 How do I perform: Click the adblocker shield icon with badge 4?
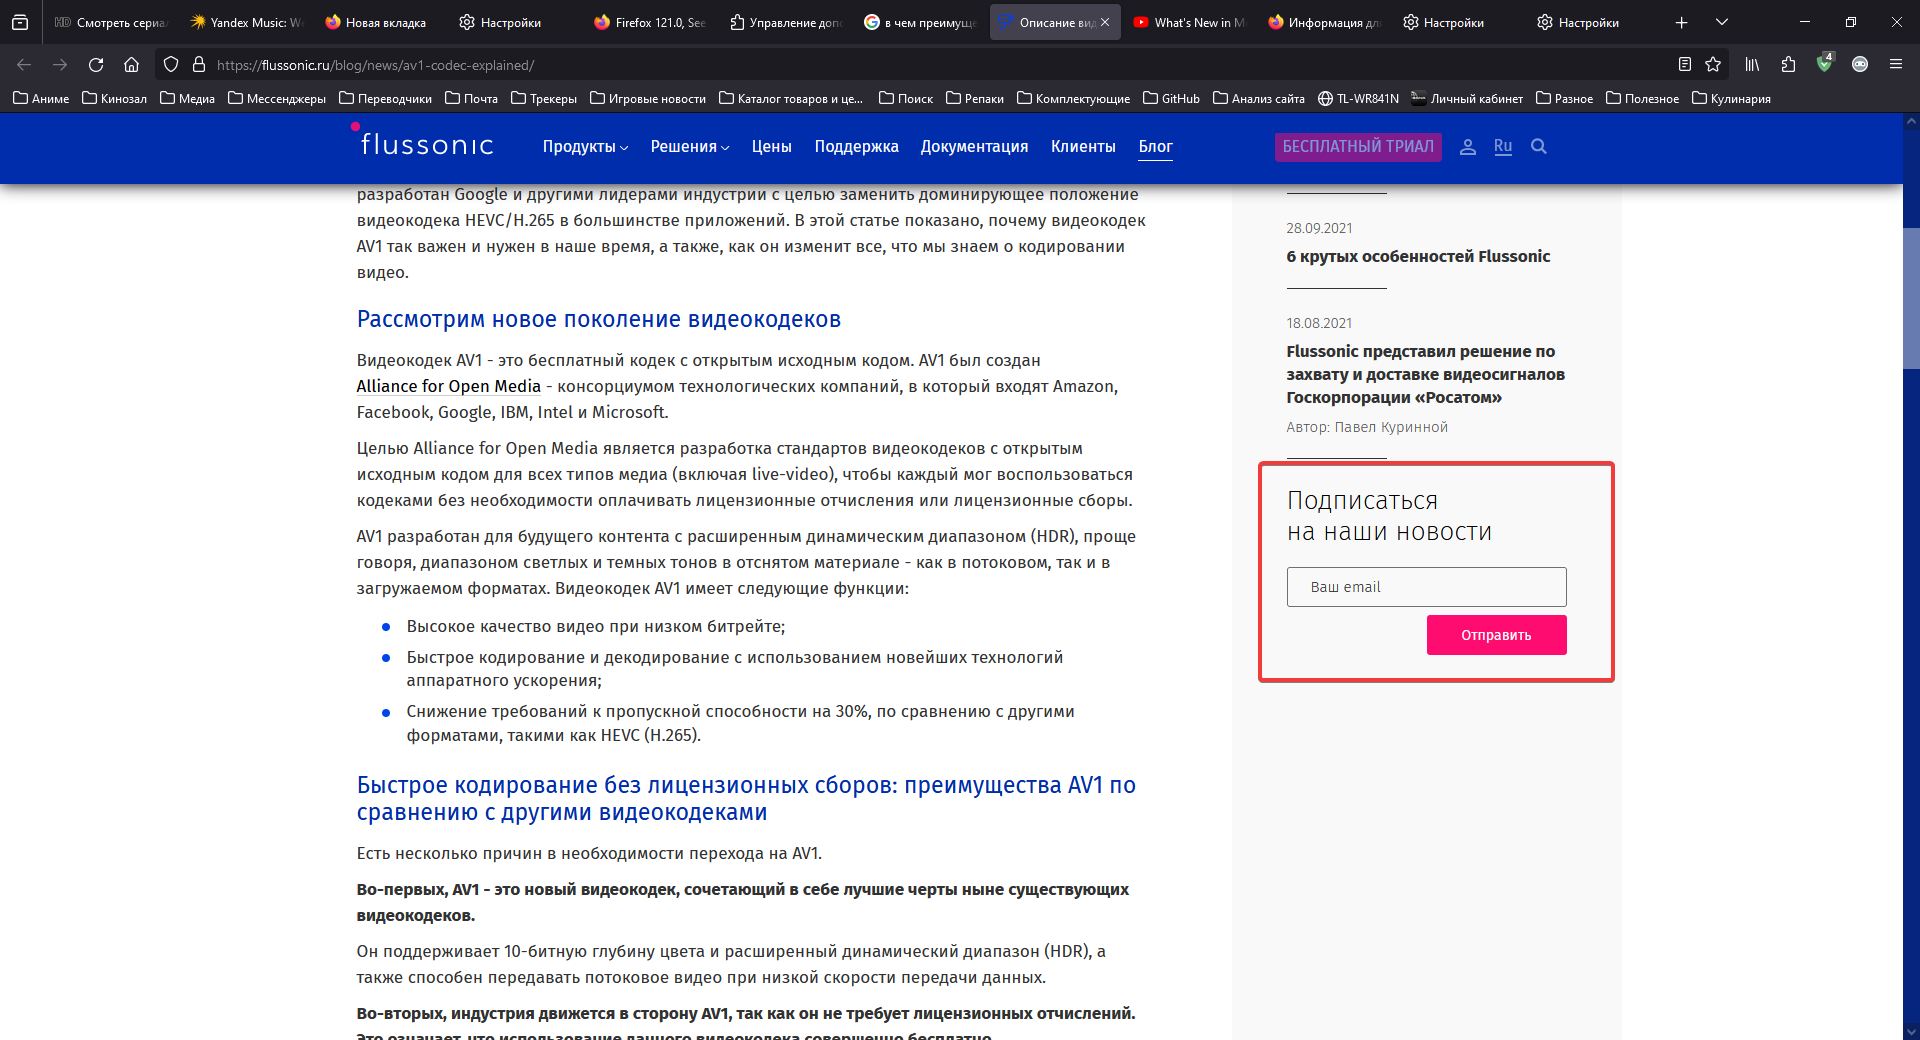(x=1823, y=64)
